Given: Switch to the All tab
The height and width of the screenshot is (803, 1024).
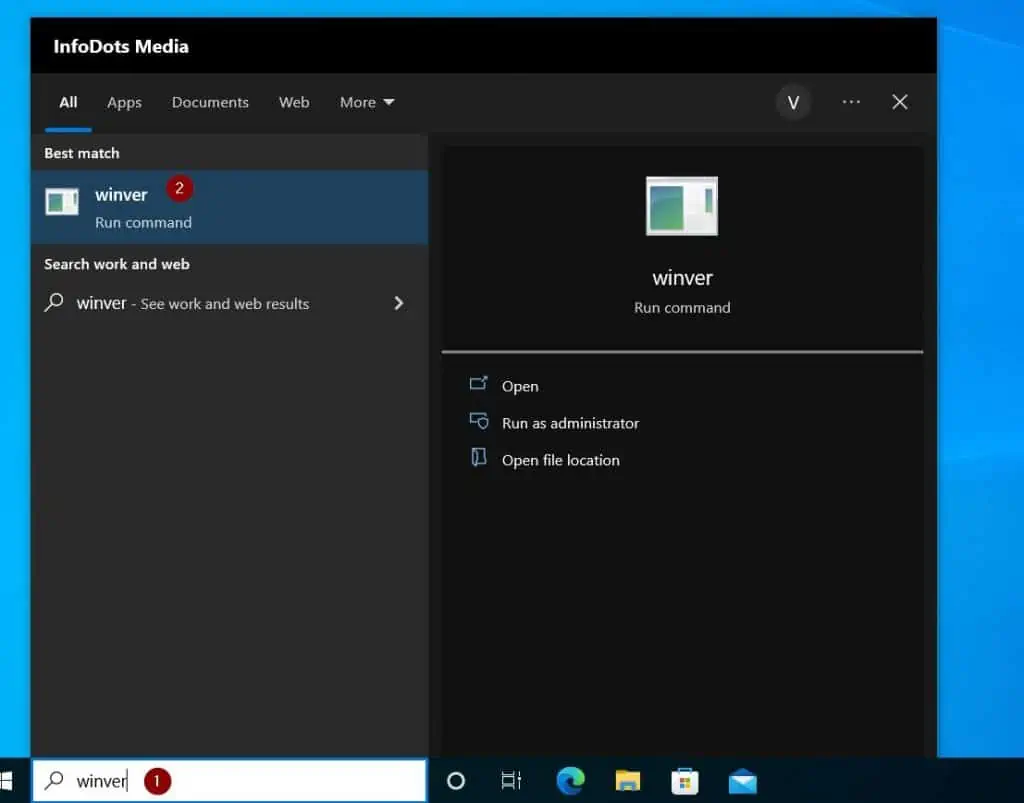Looking at the screenshot, I should coord(69,102).
